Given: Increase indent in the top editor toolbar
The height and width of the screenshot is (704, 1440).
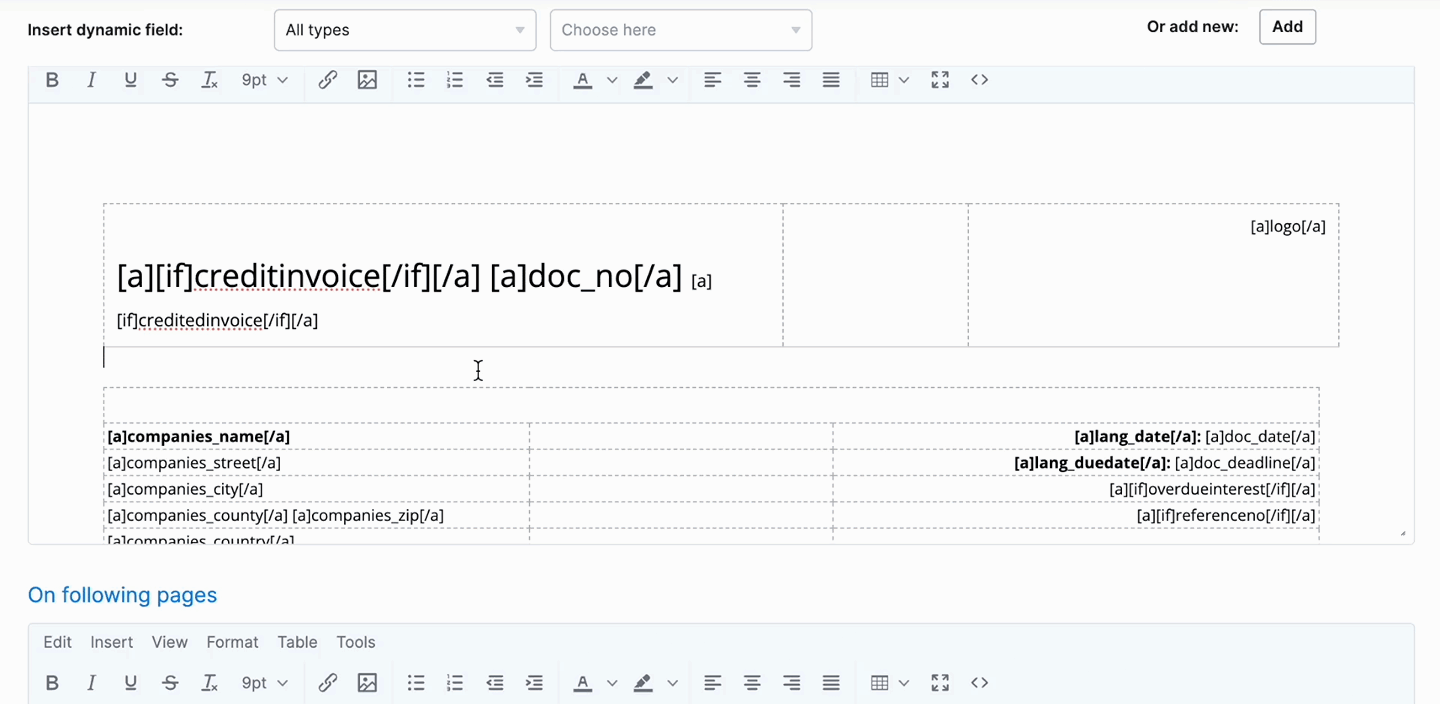Looking at the screenshot, I should point(534,80).
